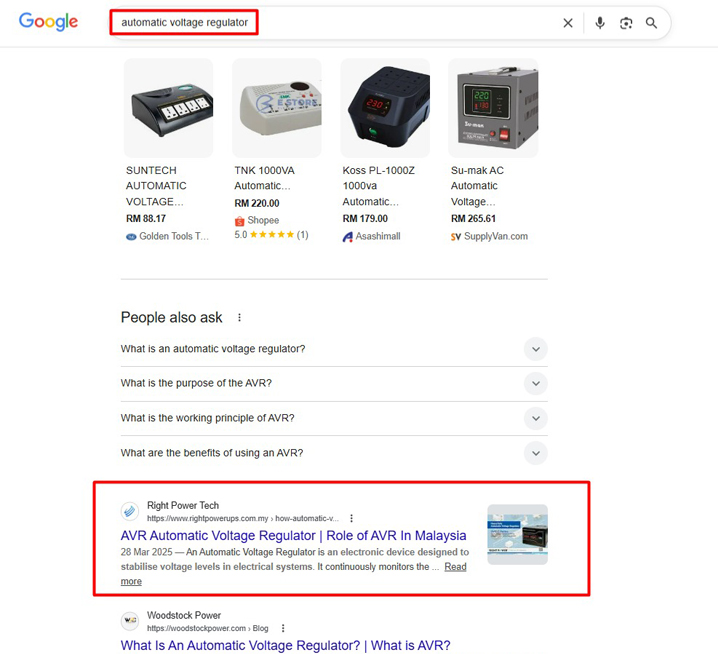Expand 'What are the benefits of using an AVR?'
718x654 pixels.
(x=334, y=453)
